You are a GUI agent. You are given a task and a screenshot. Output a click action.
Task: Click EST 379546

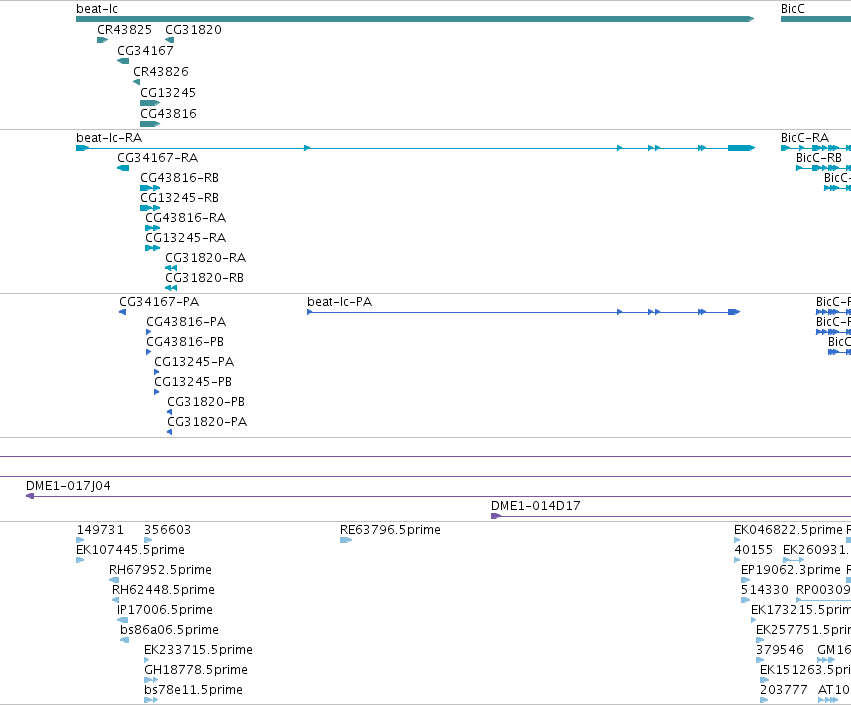[760, 660]
